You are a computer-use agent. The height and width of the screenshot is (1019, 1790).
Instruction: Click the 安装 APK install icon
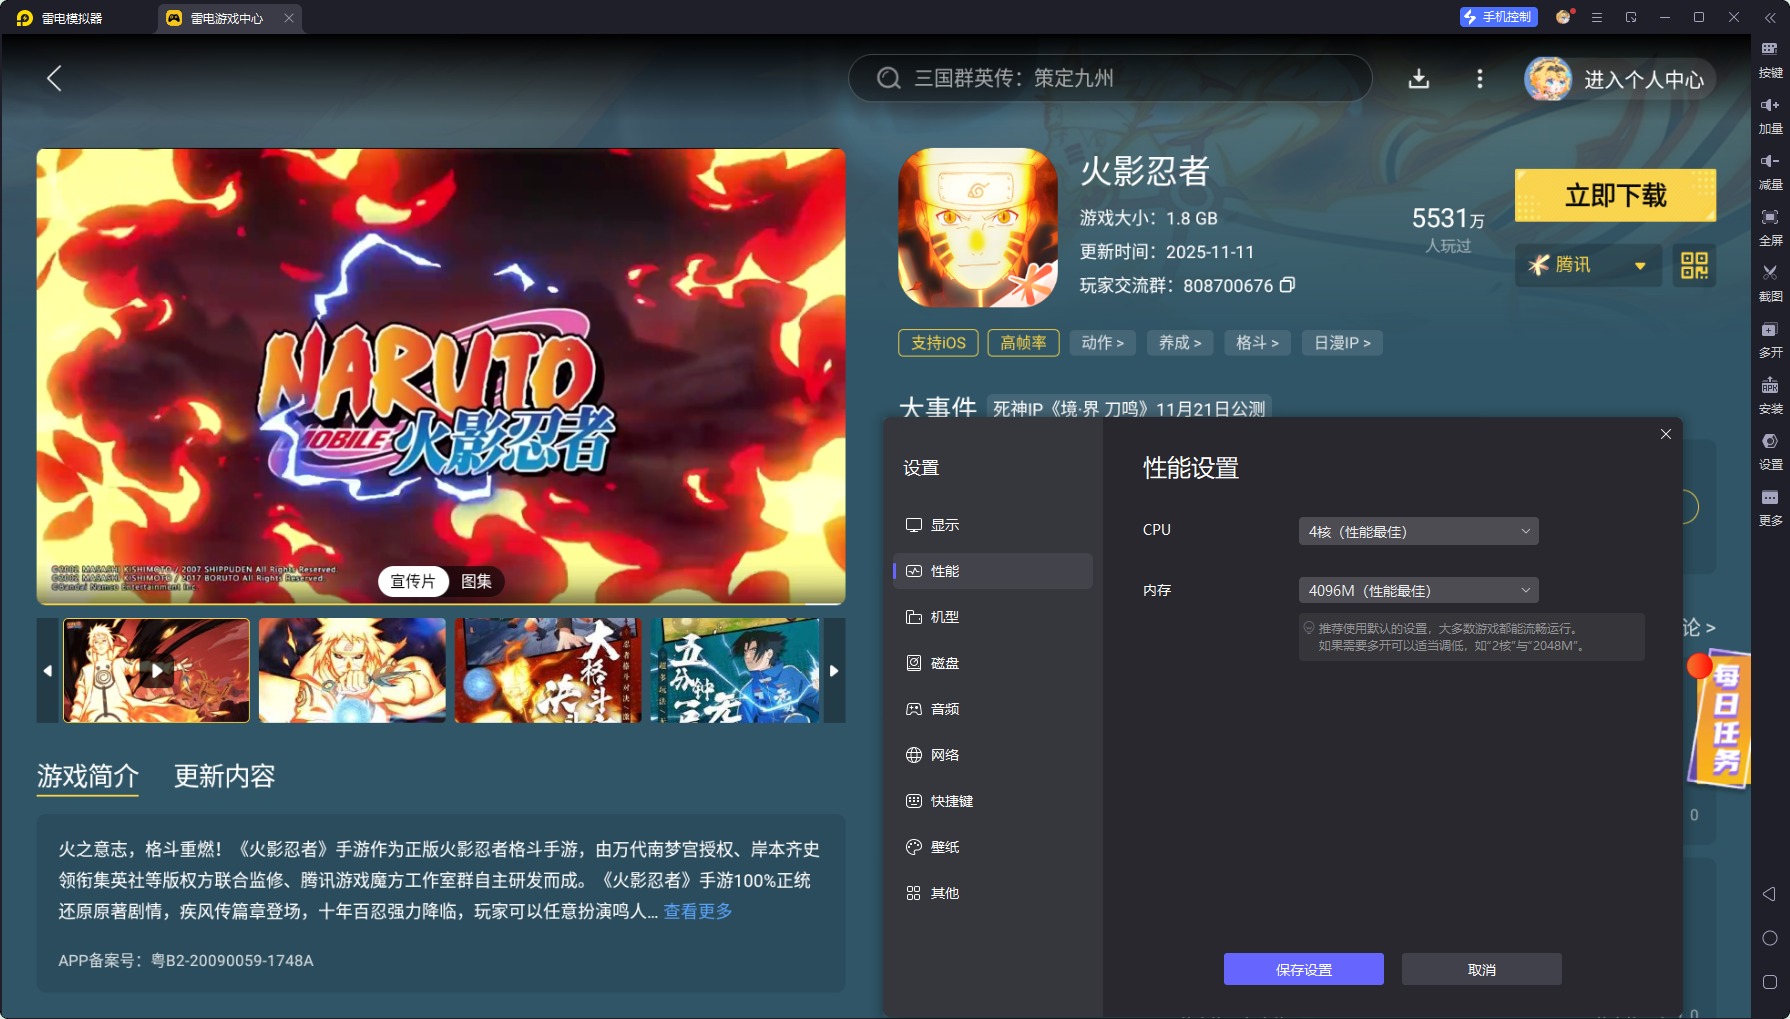click(x=1770, y=396)
